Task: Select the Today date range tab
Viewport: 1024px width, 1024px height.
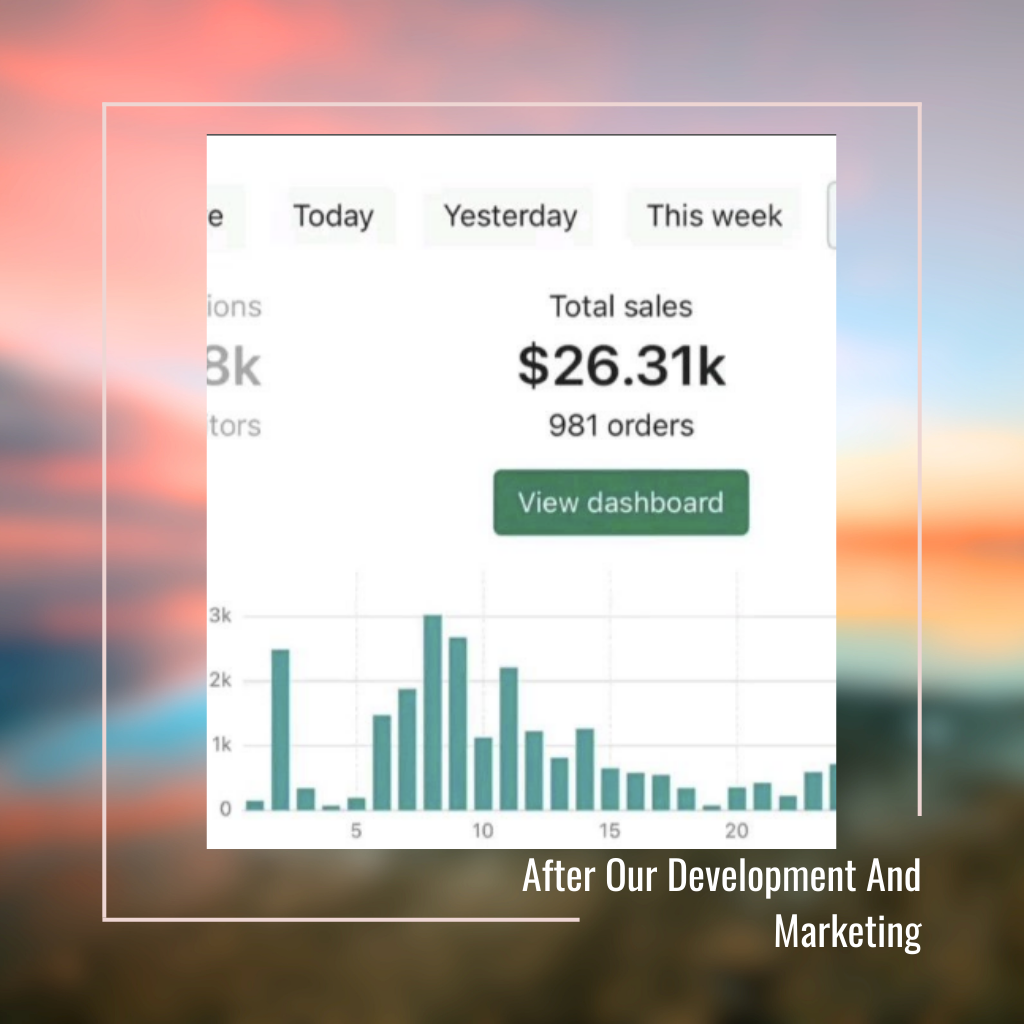Action: click(x=333, y=216)
